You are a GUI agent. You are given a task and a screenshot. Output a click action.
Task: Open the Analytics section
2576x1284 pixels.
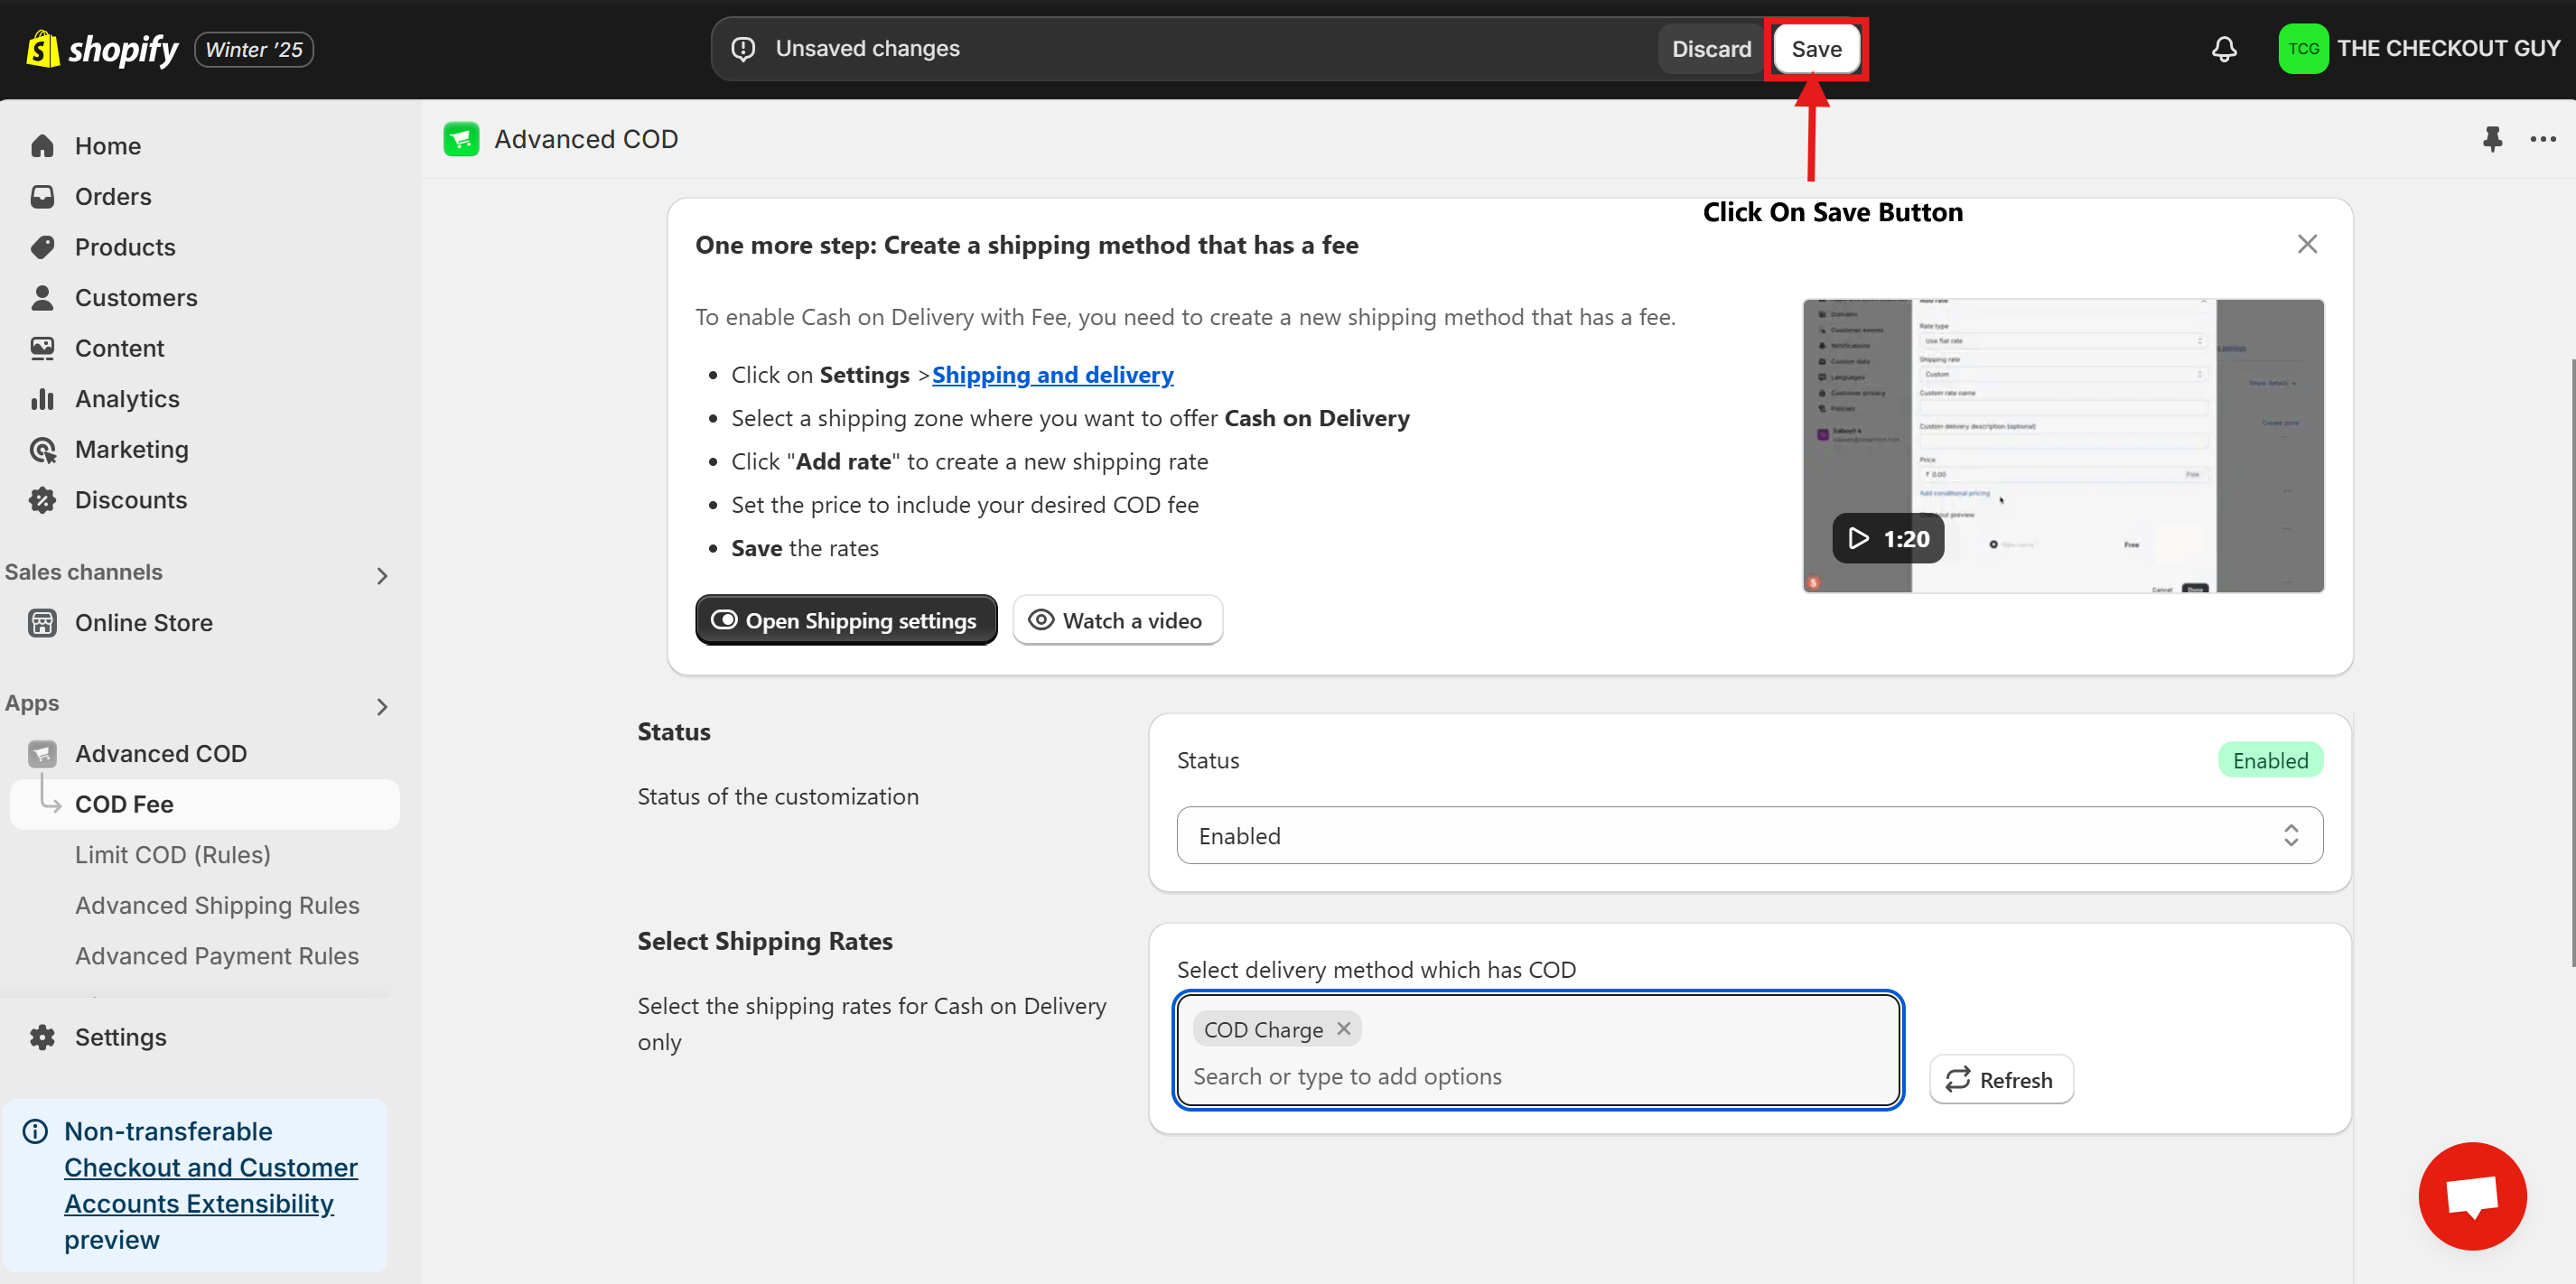pos(127,399)
